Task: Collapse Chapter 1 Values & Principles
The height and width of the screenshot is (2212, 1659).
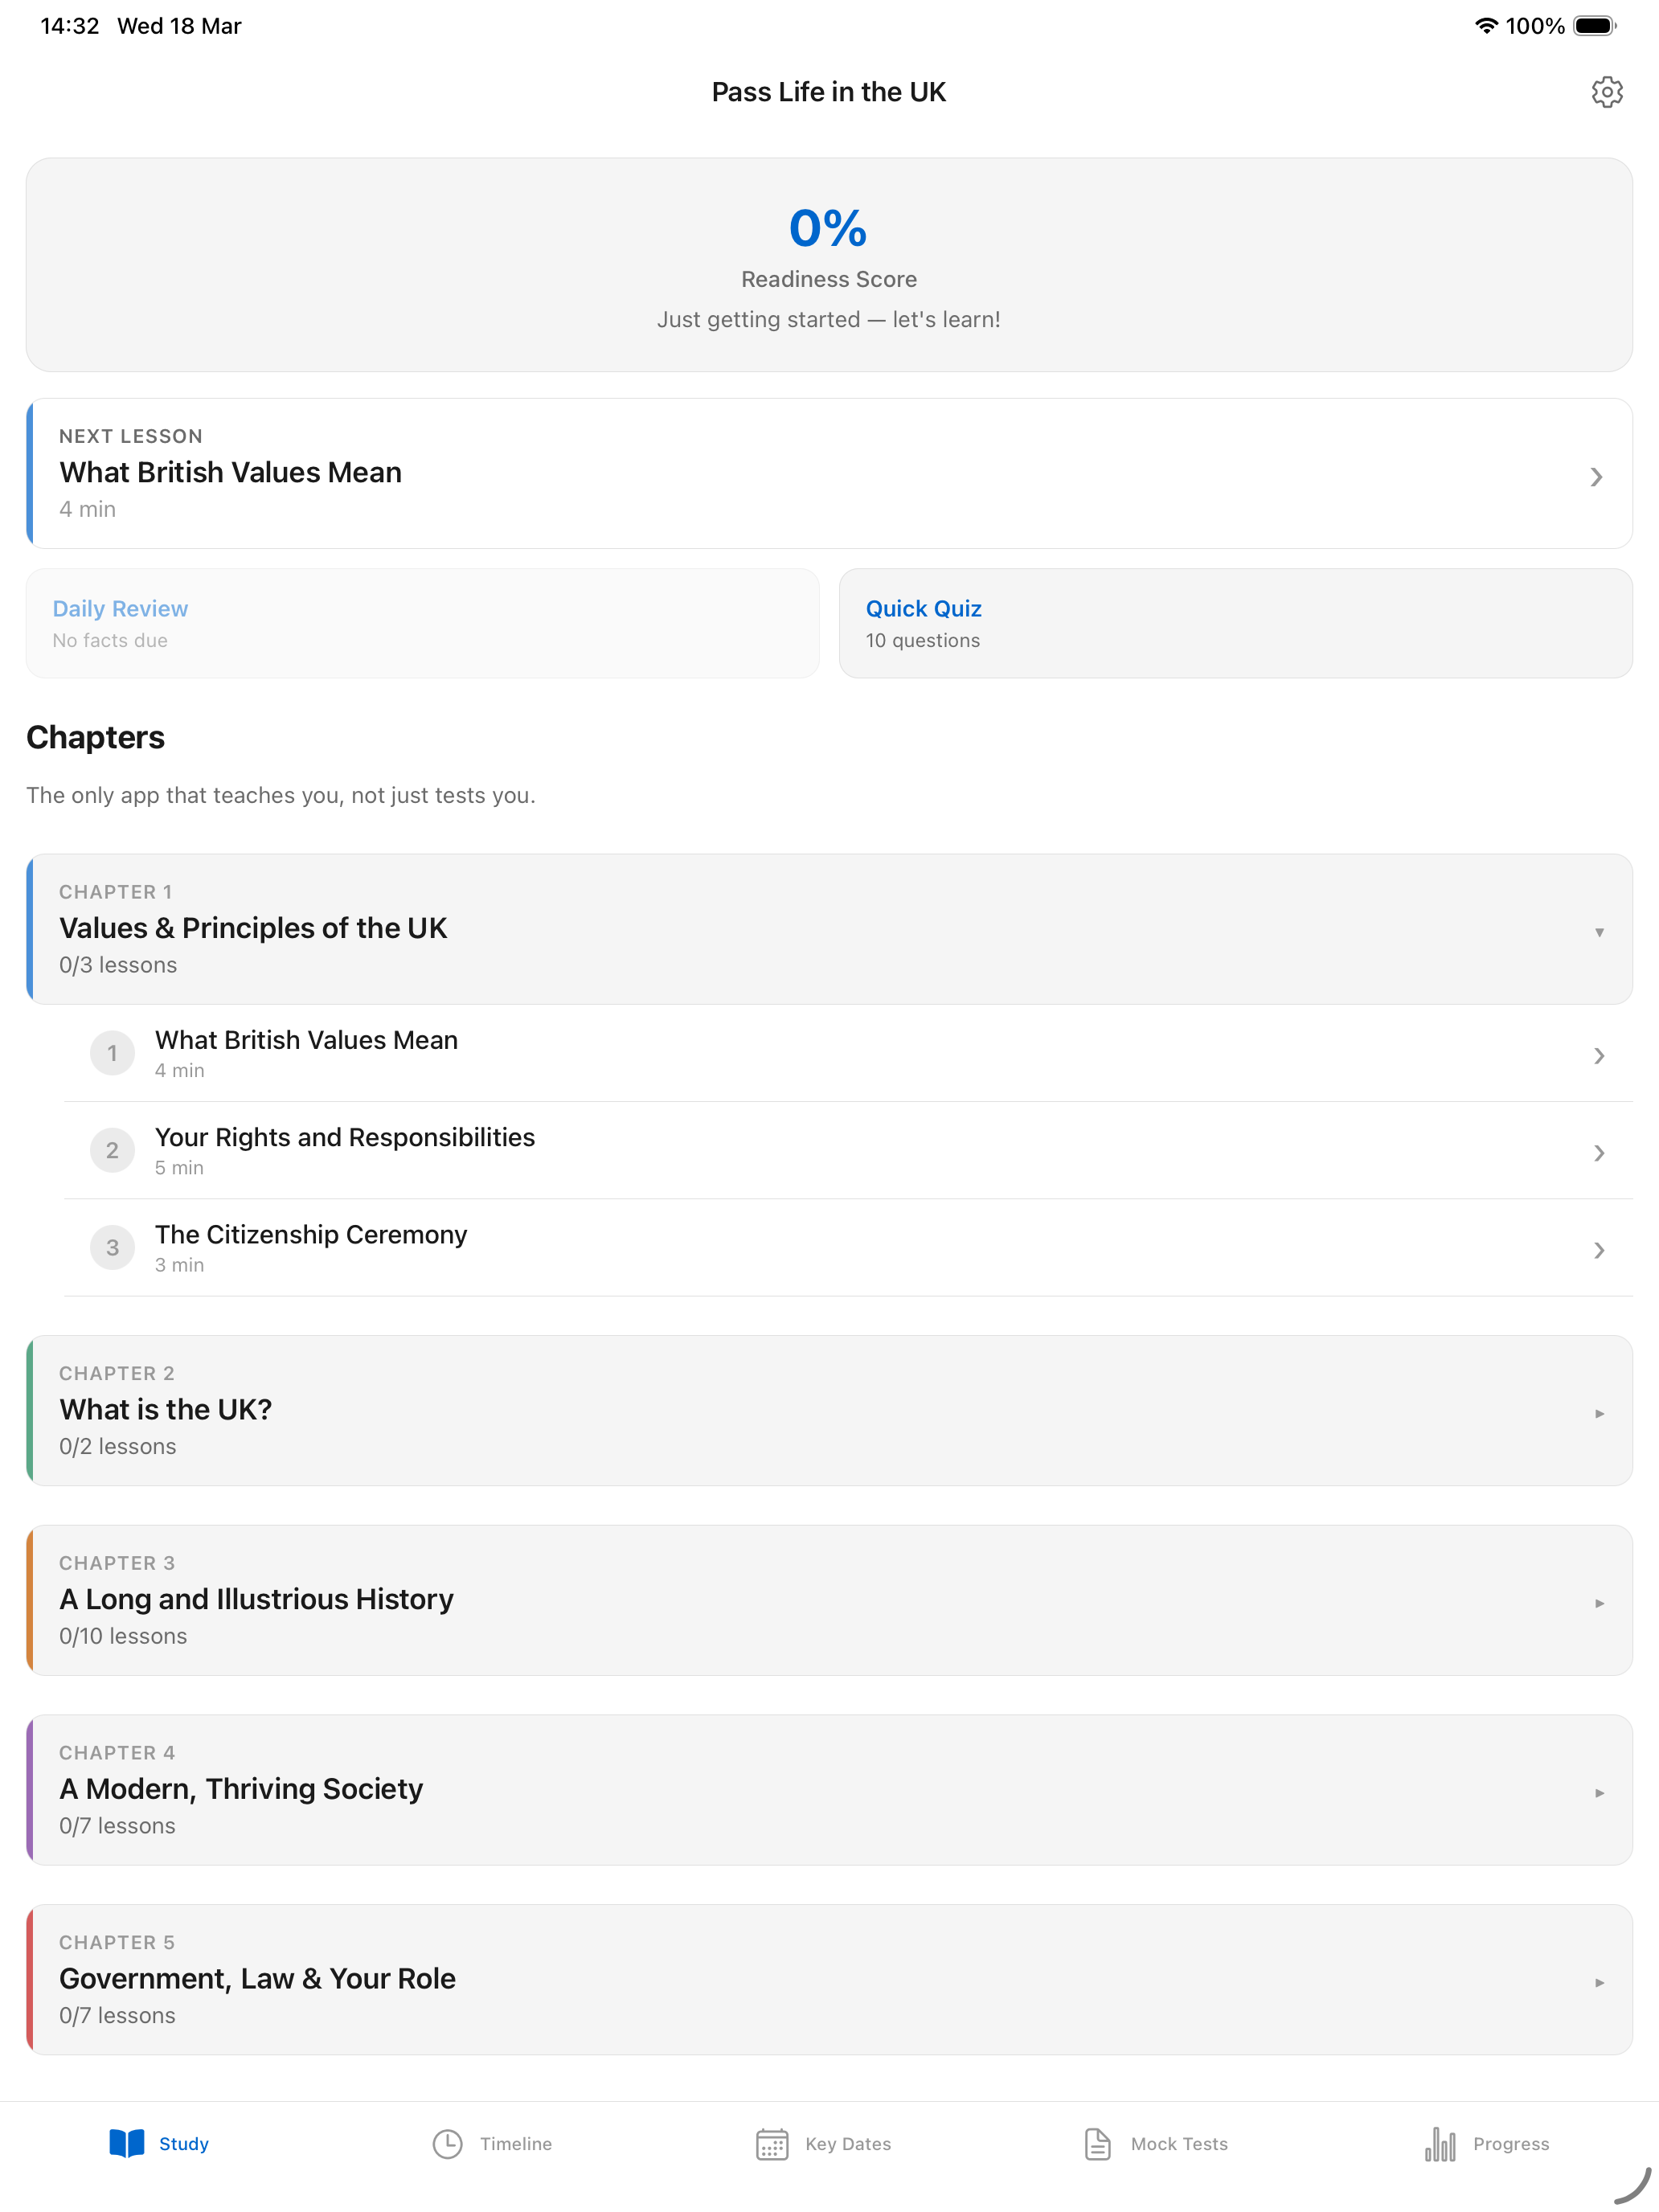Action: pyautogui.click(x=829, y=929)
